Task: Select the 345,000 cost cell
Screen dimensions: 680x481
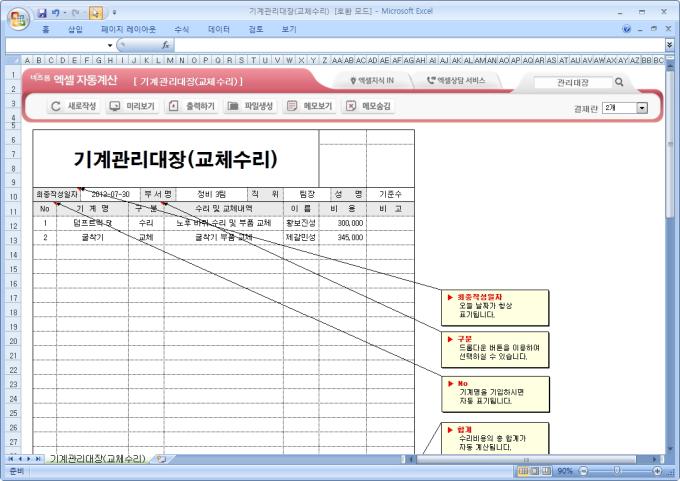Action: point(343,237)
